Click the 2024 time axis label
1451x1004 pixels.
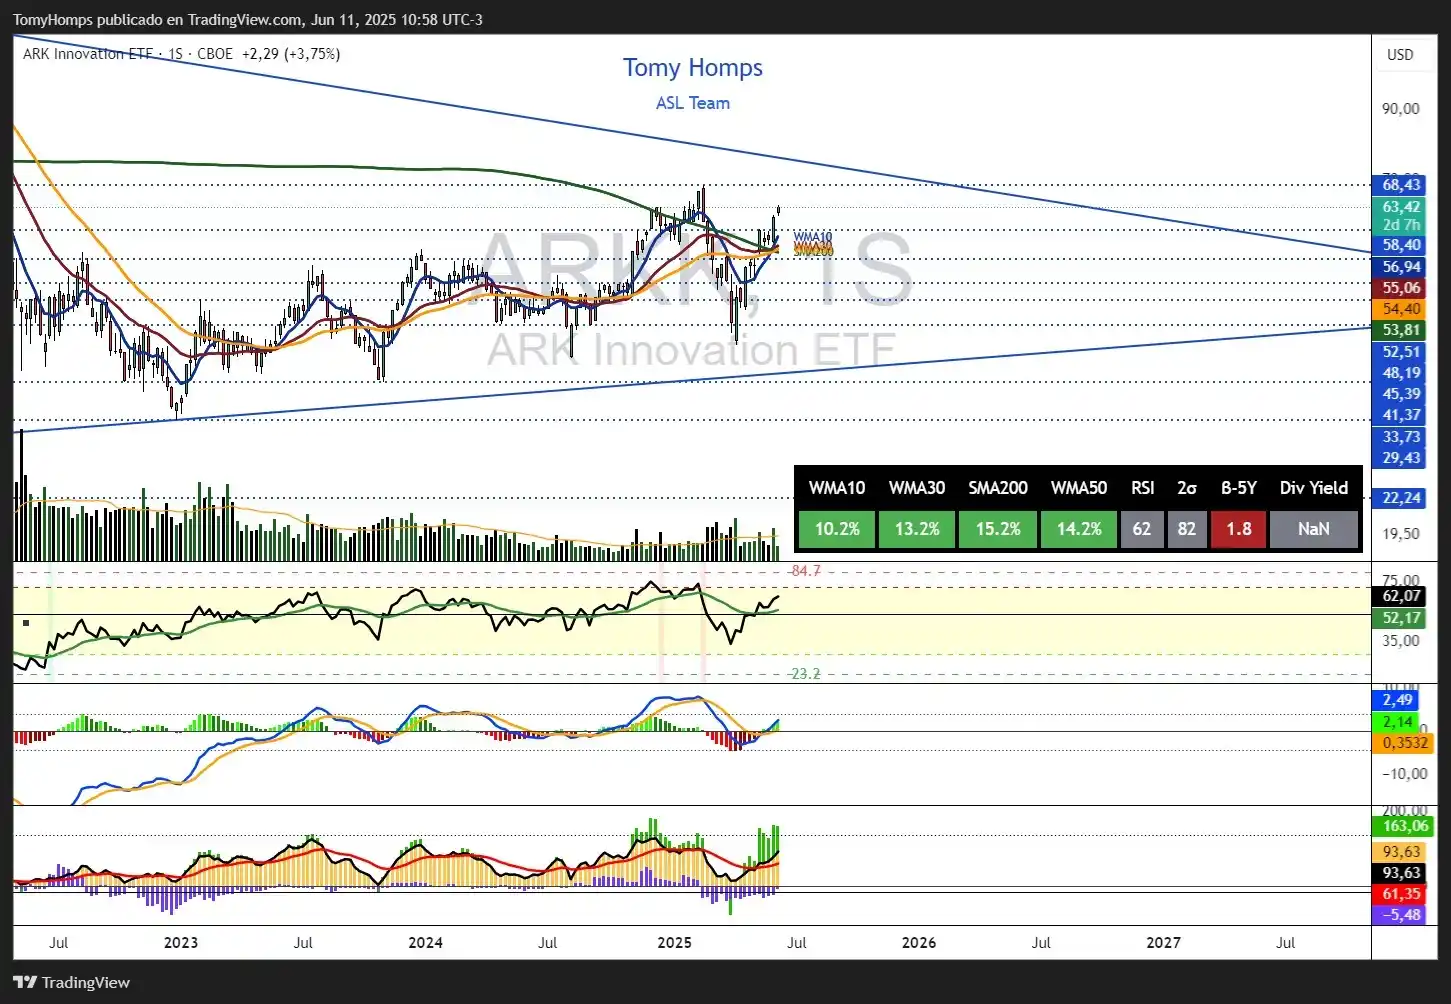(x=425, y=943)
